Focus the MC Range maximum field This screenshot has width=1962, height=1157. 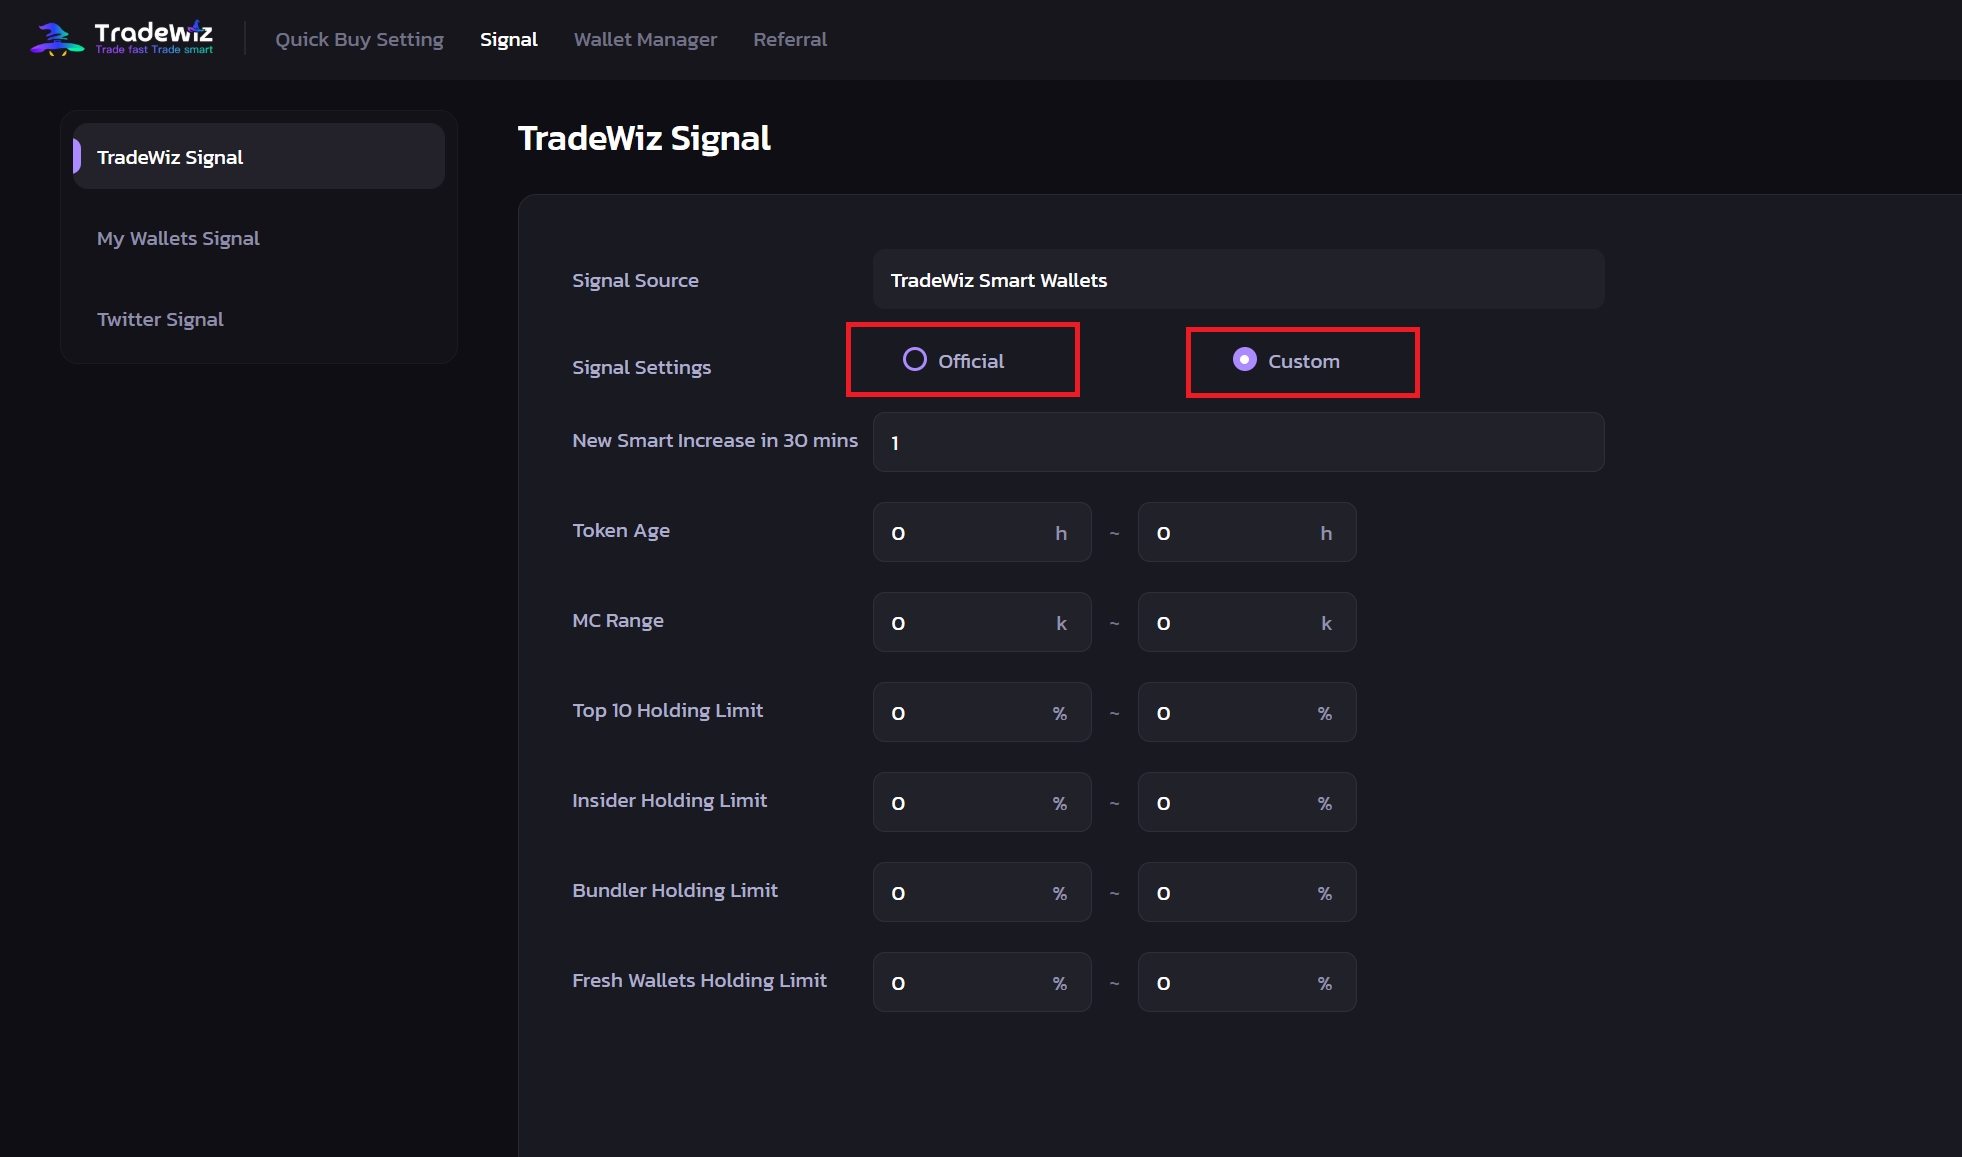tap(1247, 622)
